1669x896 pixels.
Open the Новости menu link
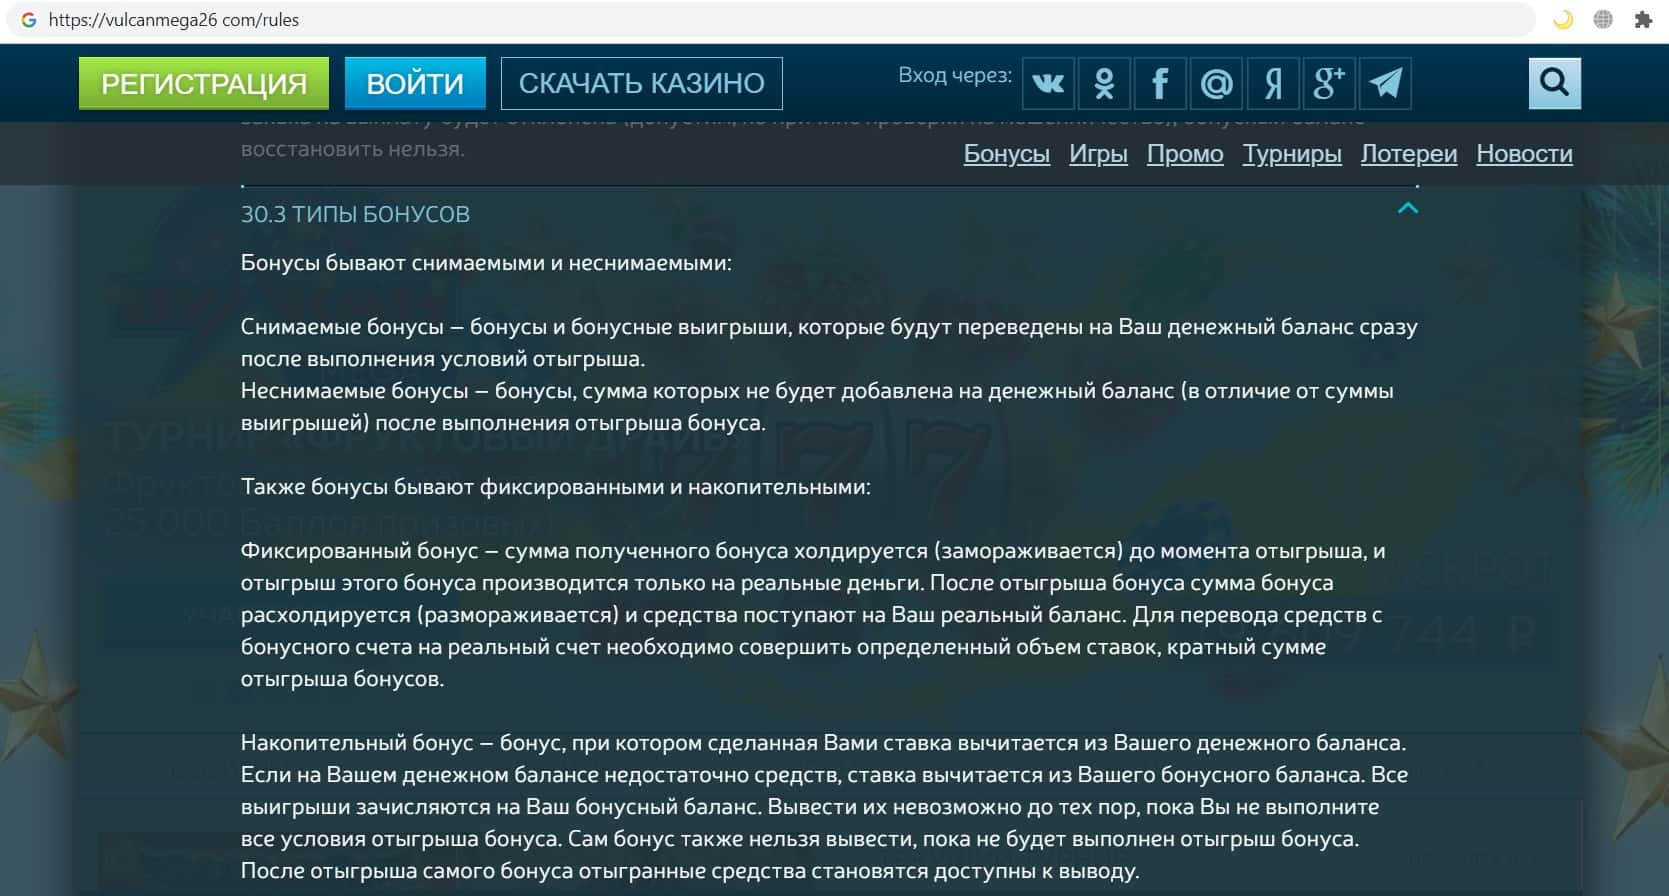tap(1525, 154)
